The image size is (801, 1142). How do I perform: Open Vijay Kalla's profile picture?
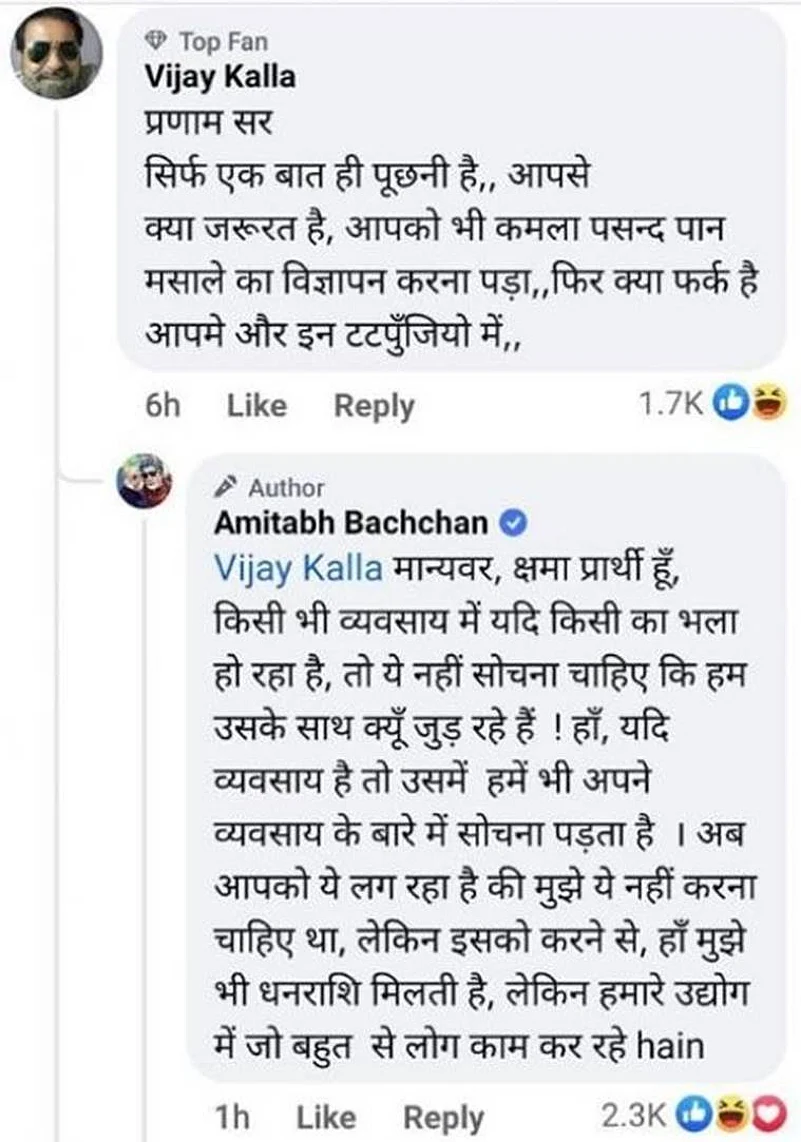click(56, 54)
